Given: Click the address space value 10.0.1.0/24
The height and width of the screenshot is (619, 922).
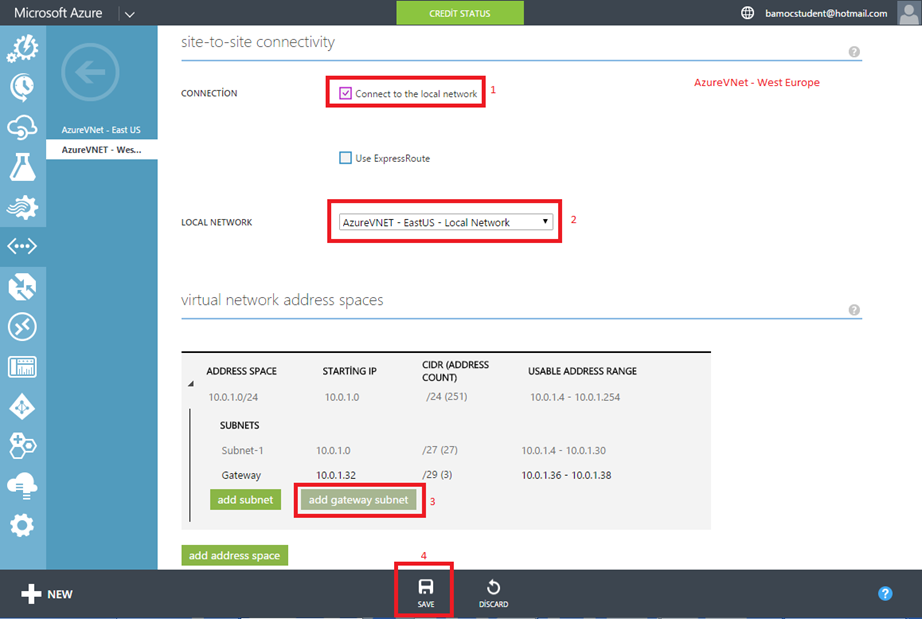Looking at the screenshot, I should pos(233,397).
